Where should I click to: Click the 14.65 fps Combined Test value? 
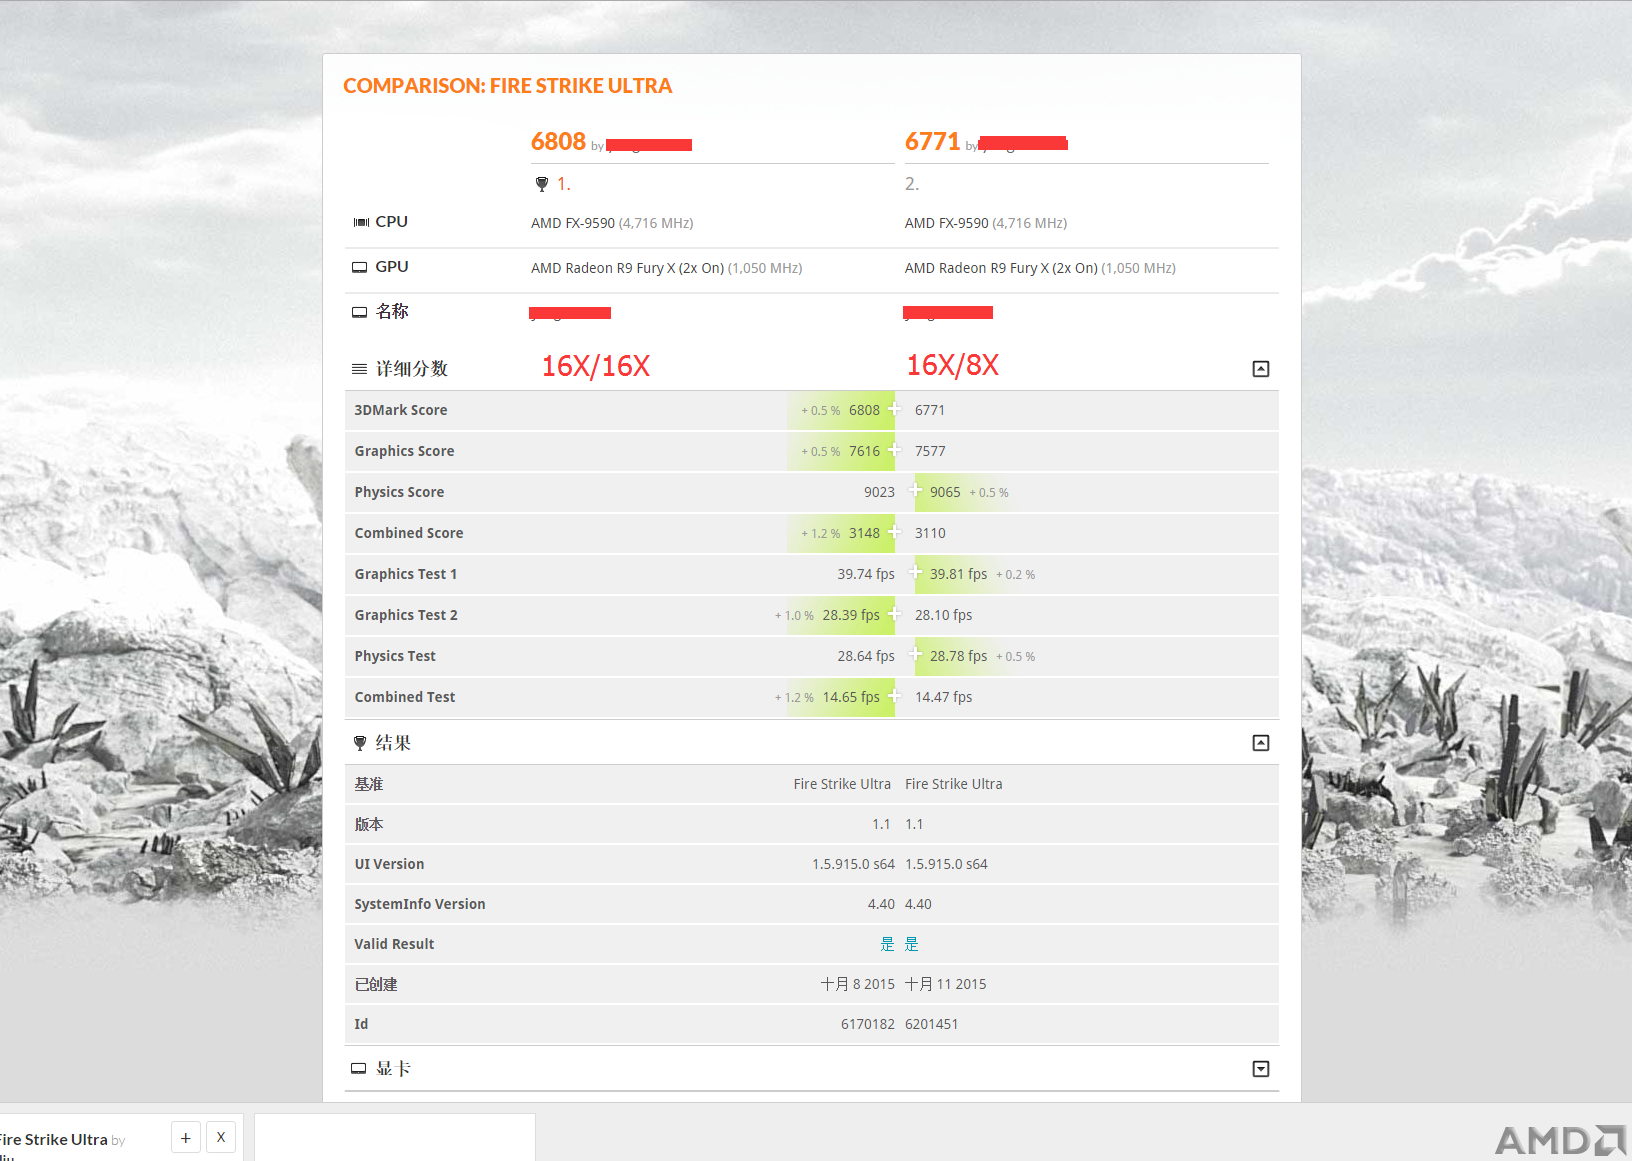tap(851, 697)
